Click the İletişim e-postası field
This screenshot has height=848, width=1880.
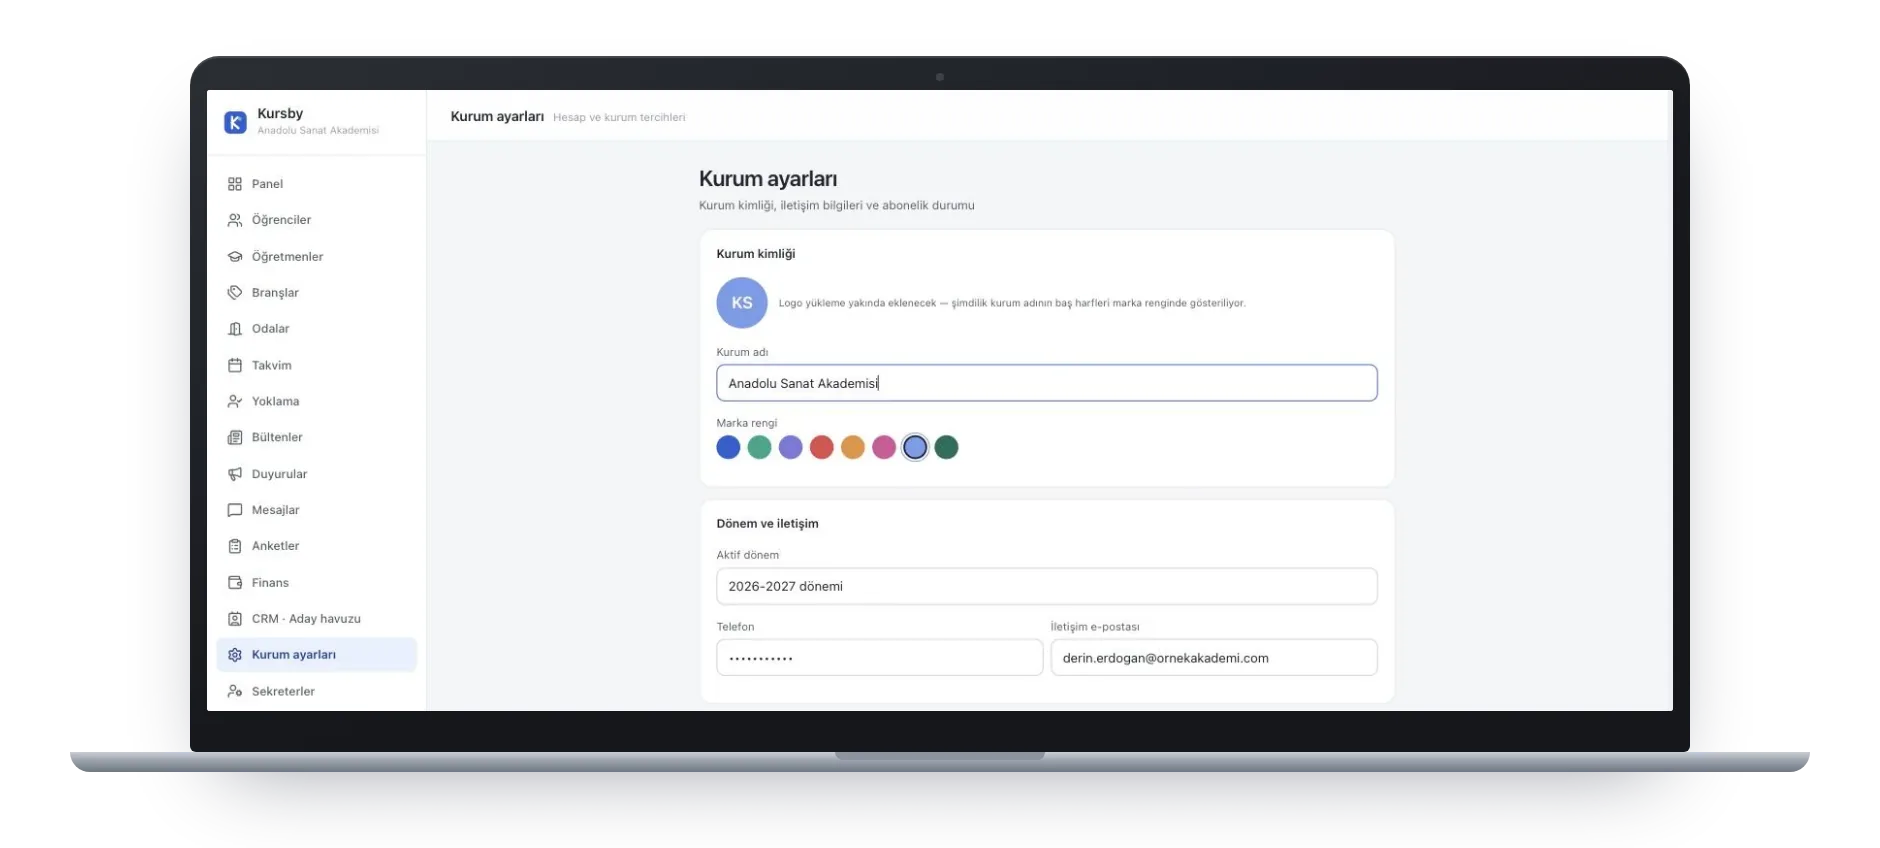(x=1214, y=658)
